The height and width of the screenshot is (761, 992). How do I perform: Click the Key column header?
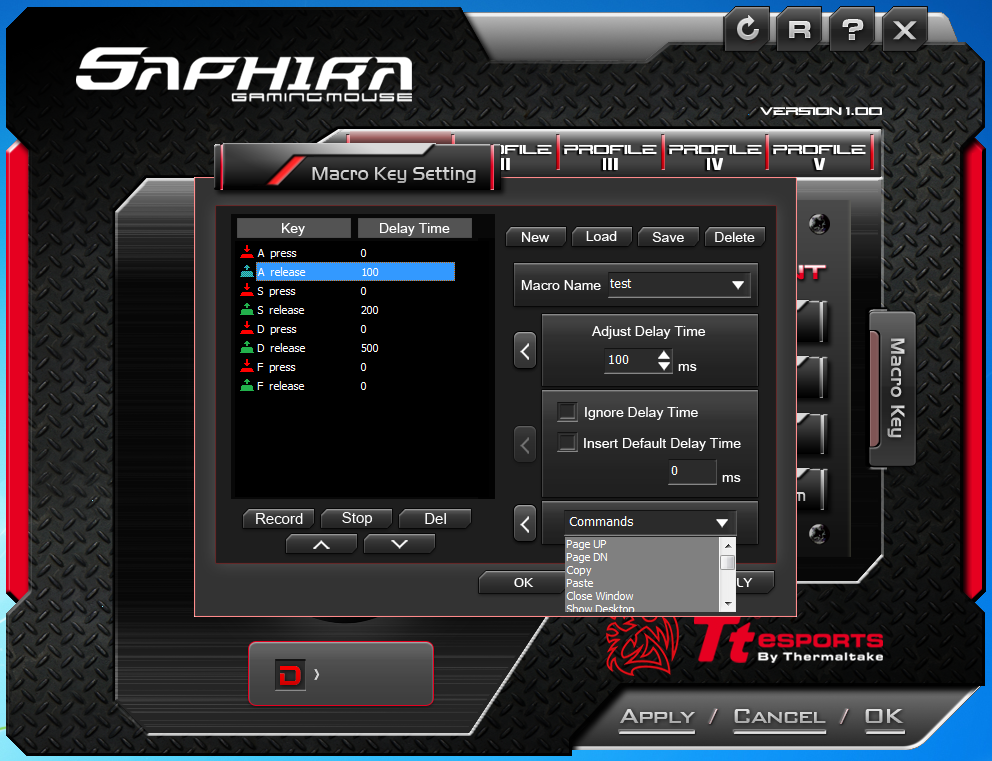(x=293, y=228)
